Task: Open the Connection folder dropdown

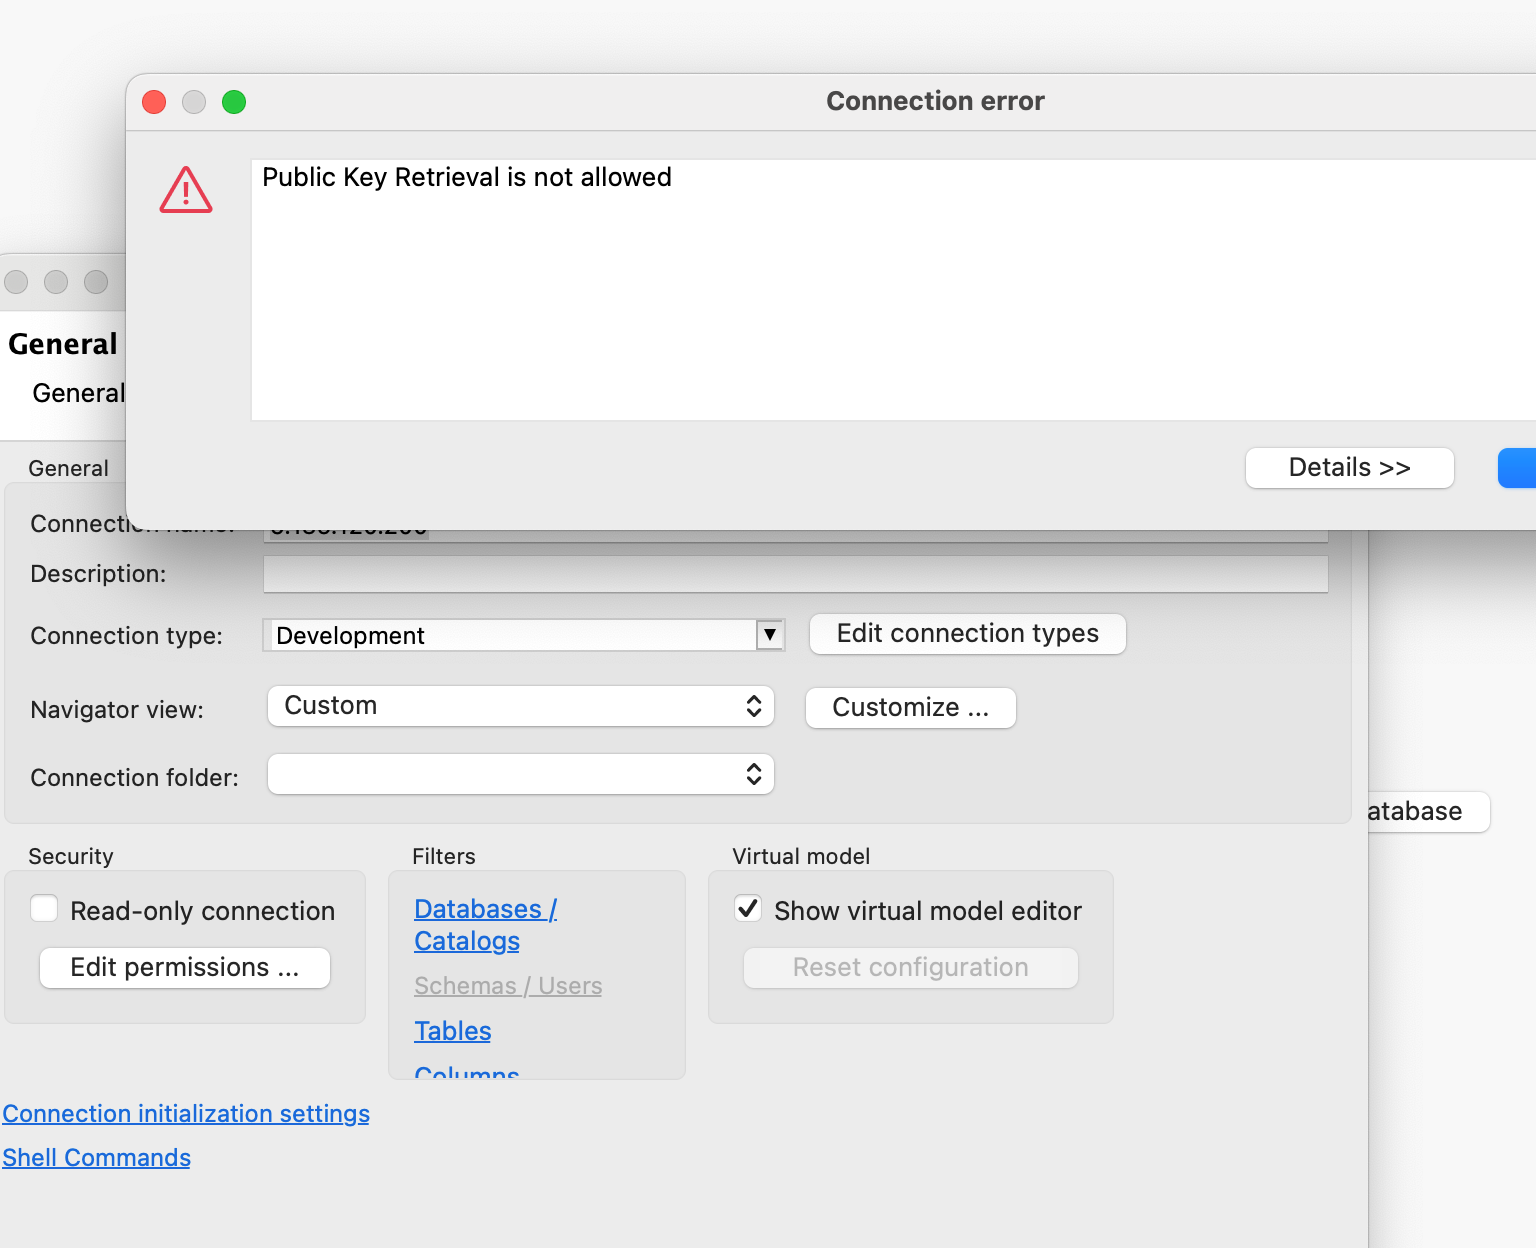Action: (x=521, y=774)
